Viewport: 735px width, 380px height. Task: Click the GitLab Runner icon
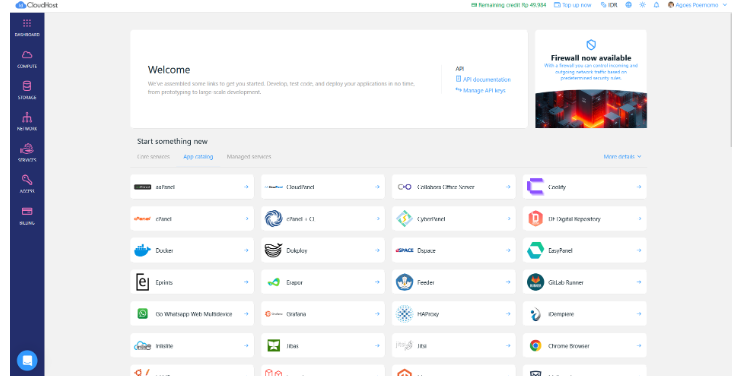[535, 282]
